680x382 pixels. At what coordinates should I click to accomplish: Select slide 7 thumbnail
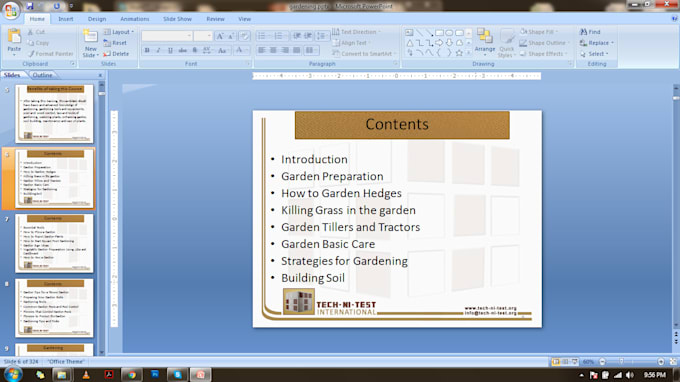[x=54, y=243]
